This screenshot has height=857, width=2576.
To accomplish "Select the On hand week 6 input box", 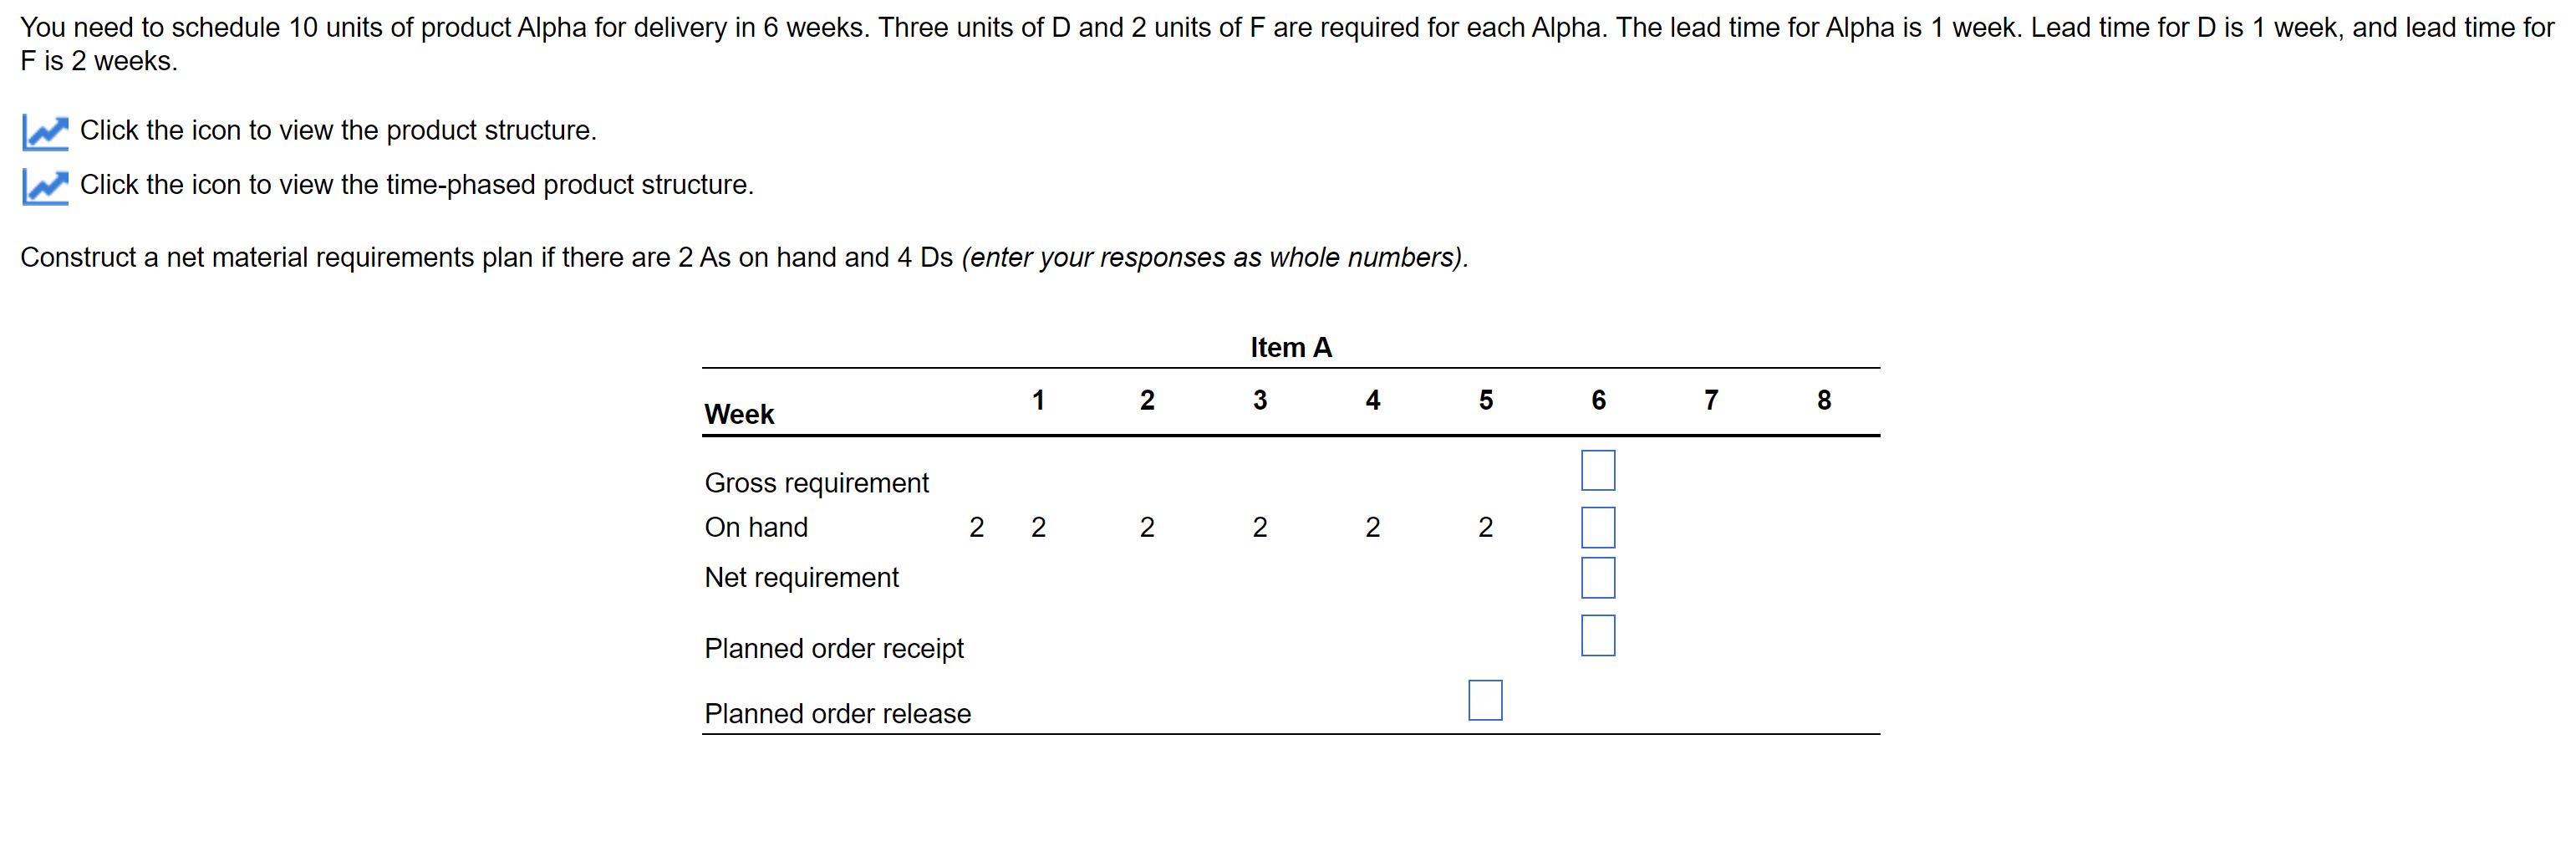I will tap(1597, 527).
